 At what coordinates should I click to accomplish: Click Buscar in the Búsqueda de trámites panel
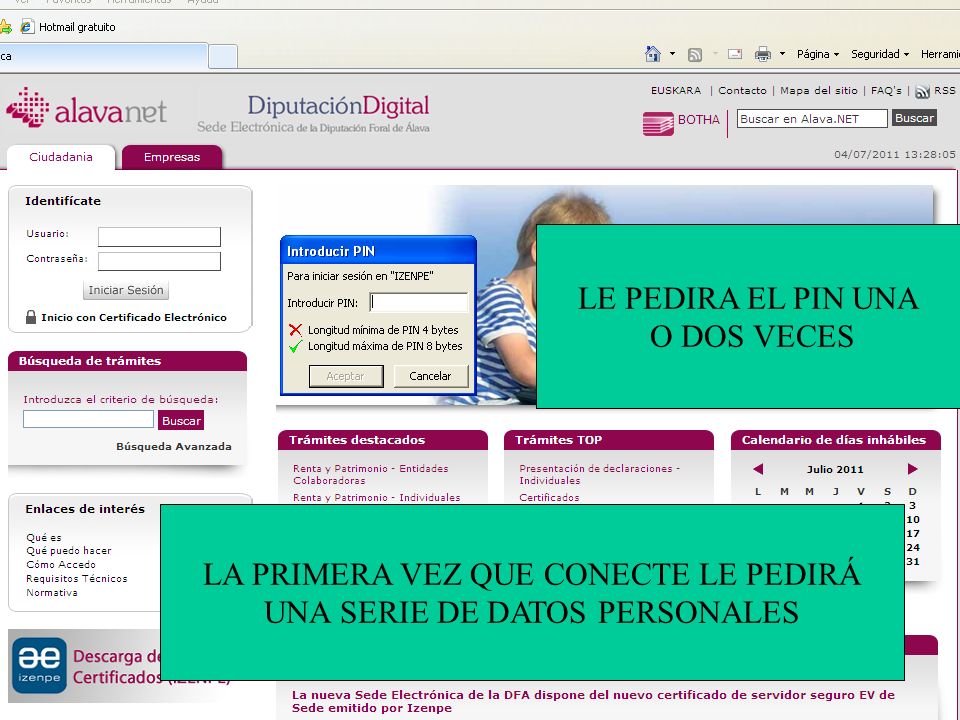[x=181, y=421]
